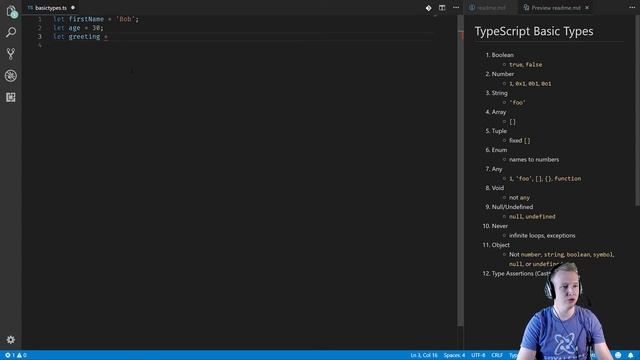This screenshot has height=360, width=640.
Task: Click '10. Never' in the preview list
Action: [495, 226]
